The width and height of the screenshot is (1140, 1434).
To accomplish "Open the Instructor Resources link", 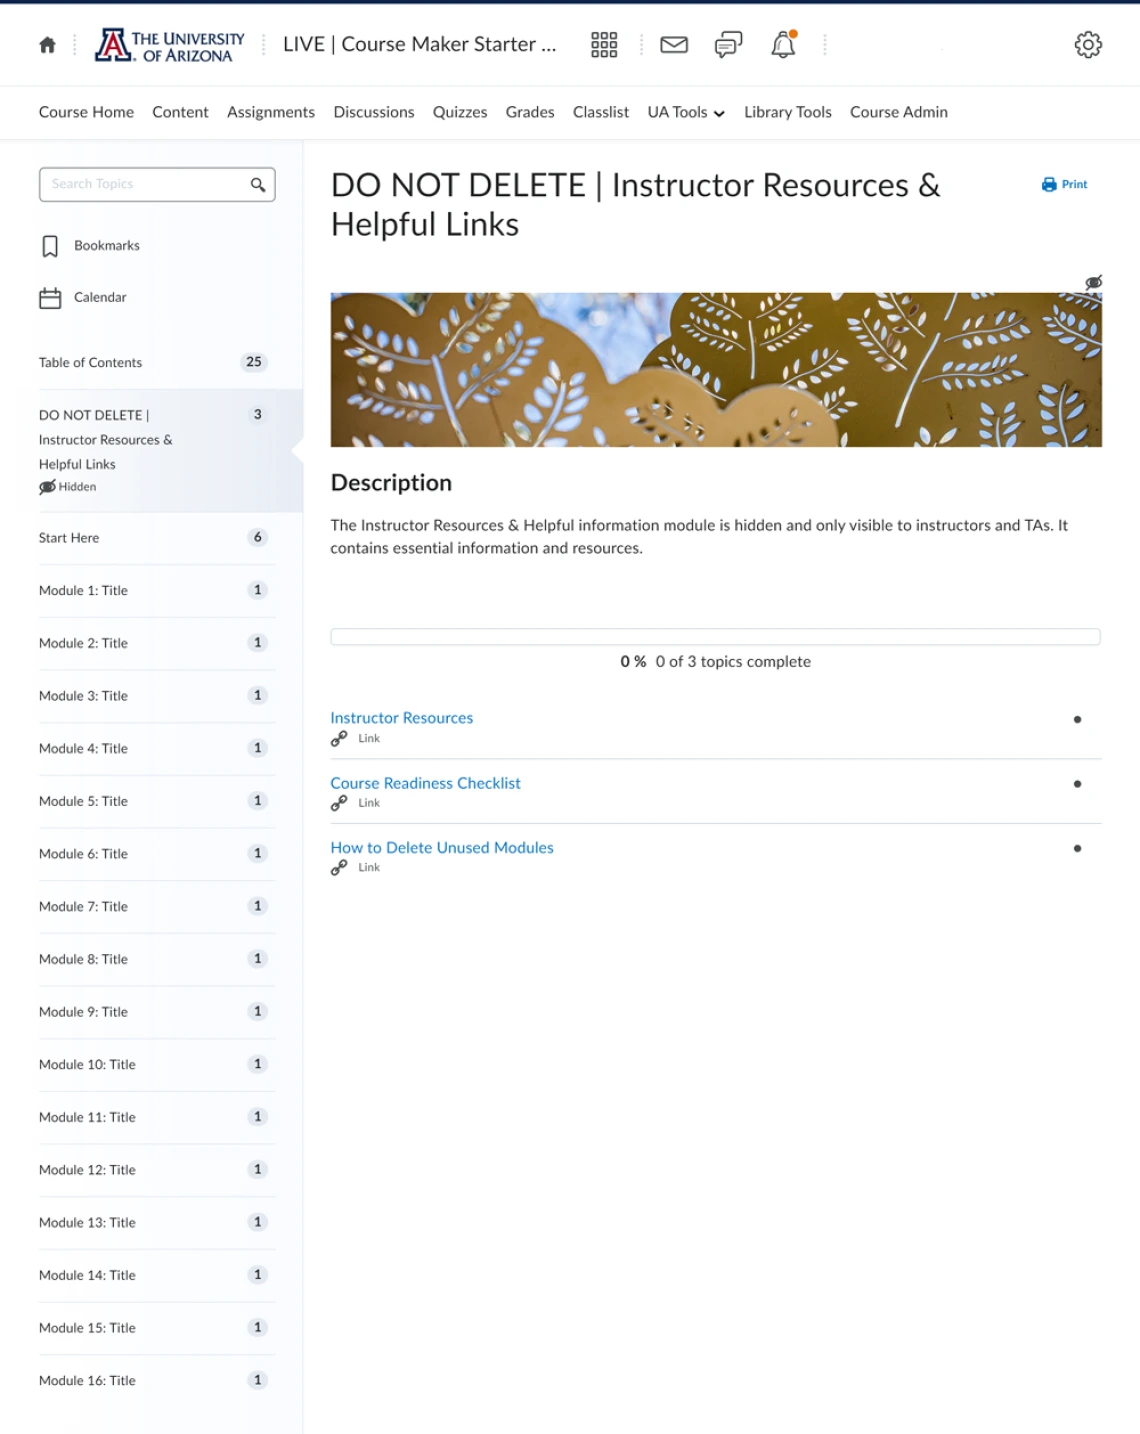I will pyautogui.click(x=402, y=718).
